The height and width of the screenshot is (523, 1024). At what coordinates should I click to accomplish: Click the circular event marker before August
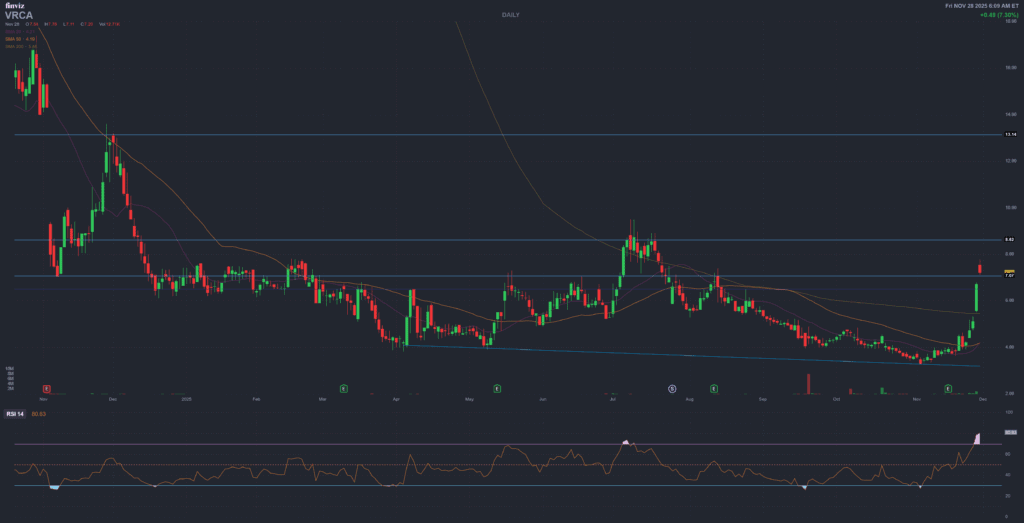click(672, 387)
